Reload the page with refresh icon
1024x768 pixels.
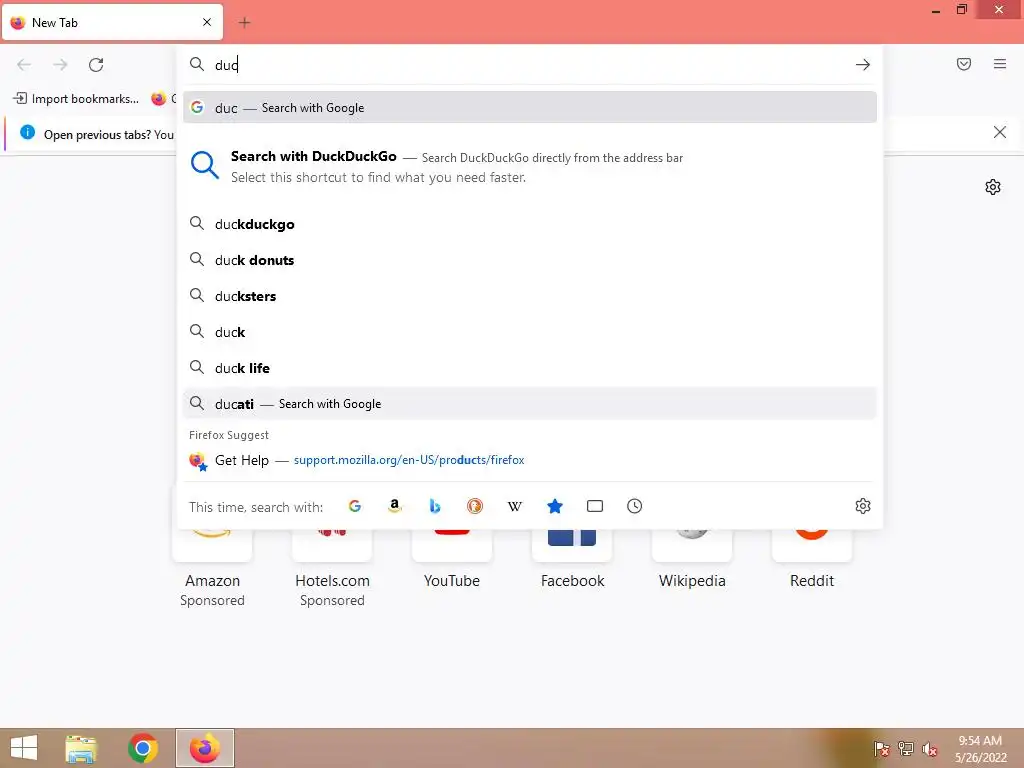(x=96, y=65)
